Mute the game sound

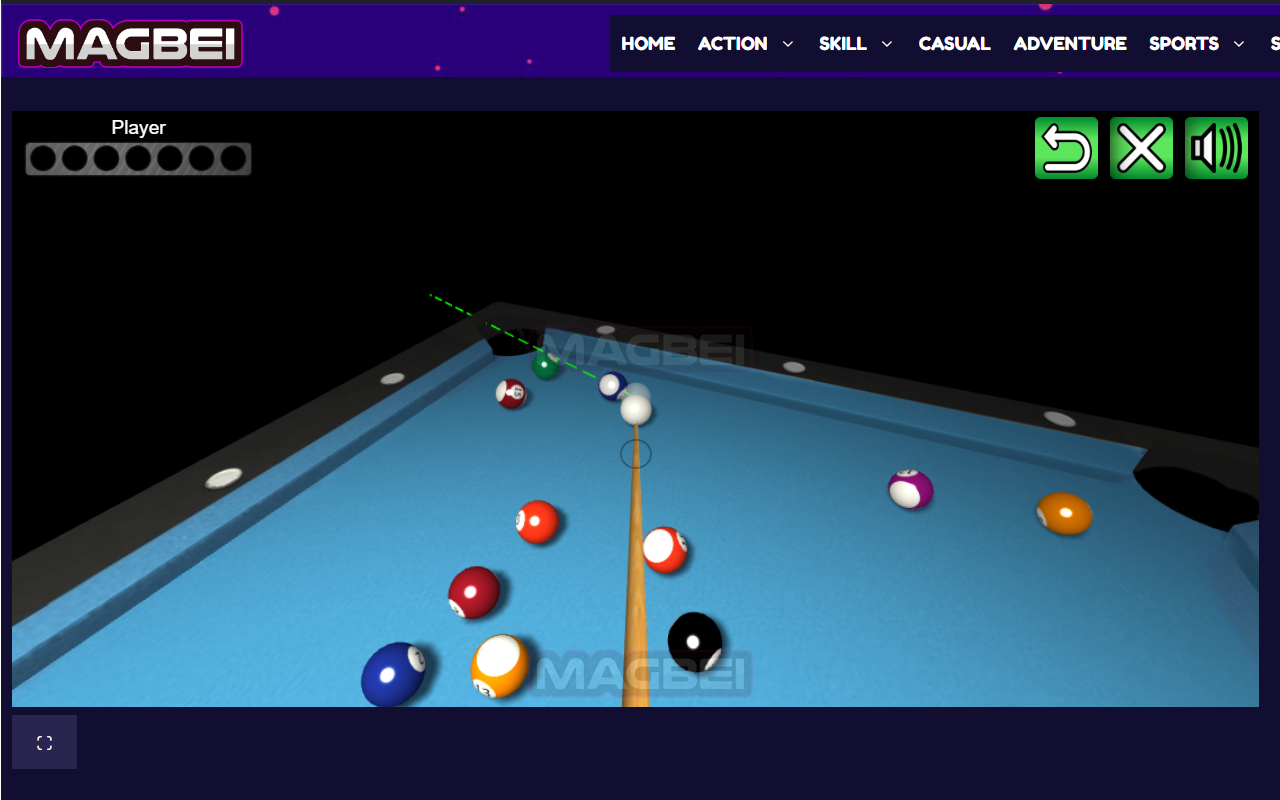pyautogui.click(x=1216, y=147)
